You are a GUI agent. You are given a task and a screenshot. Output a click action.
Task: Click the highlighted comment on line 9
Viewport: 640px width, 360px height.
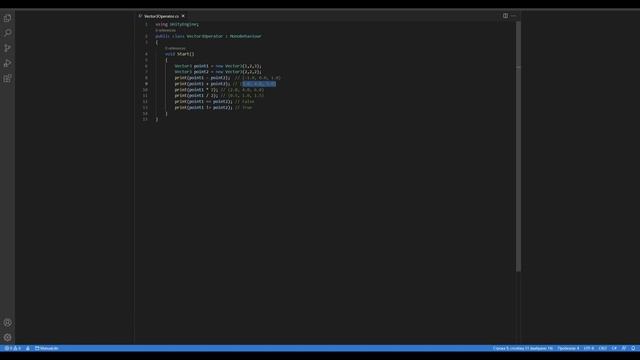pyautogui.click(x=259, y=84)
